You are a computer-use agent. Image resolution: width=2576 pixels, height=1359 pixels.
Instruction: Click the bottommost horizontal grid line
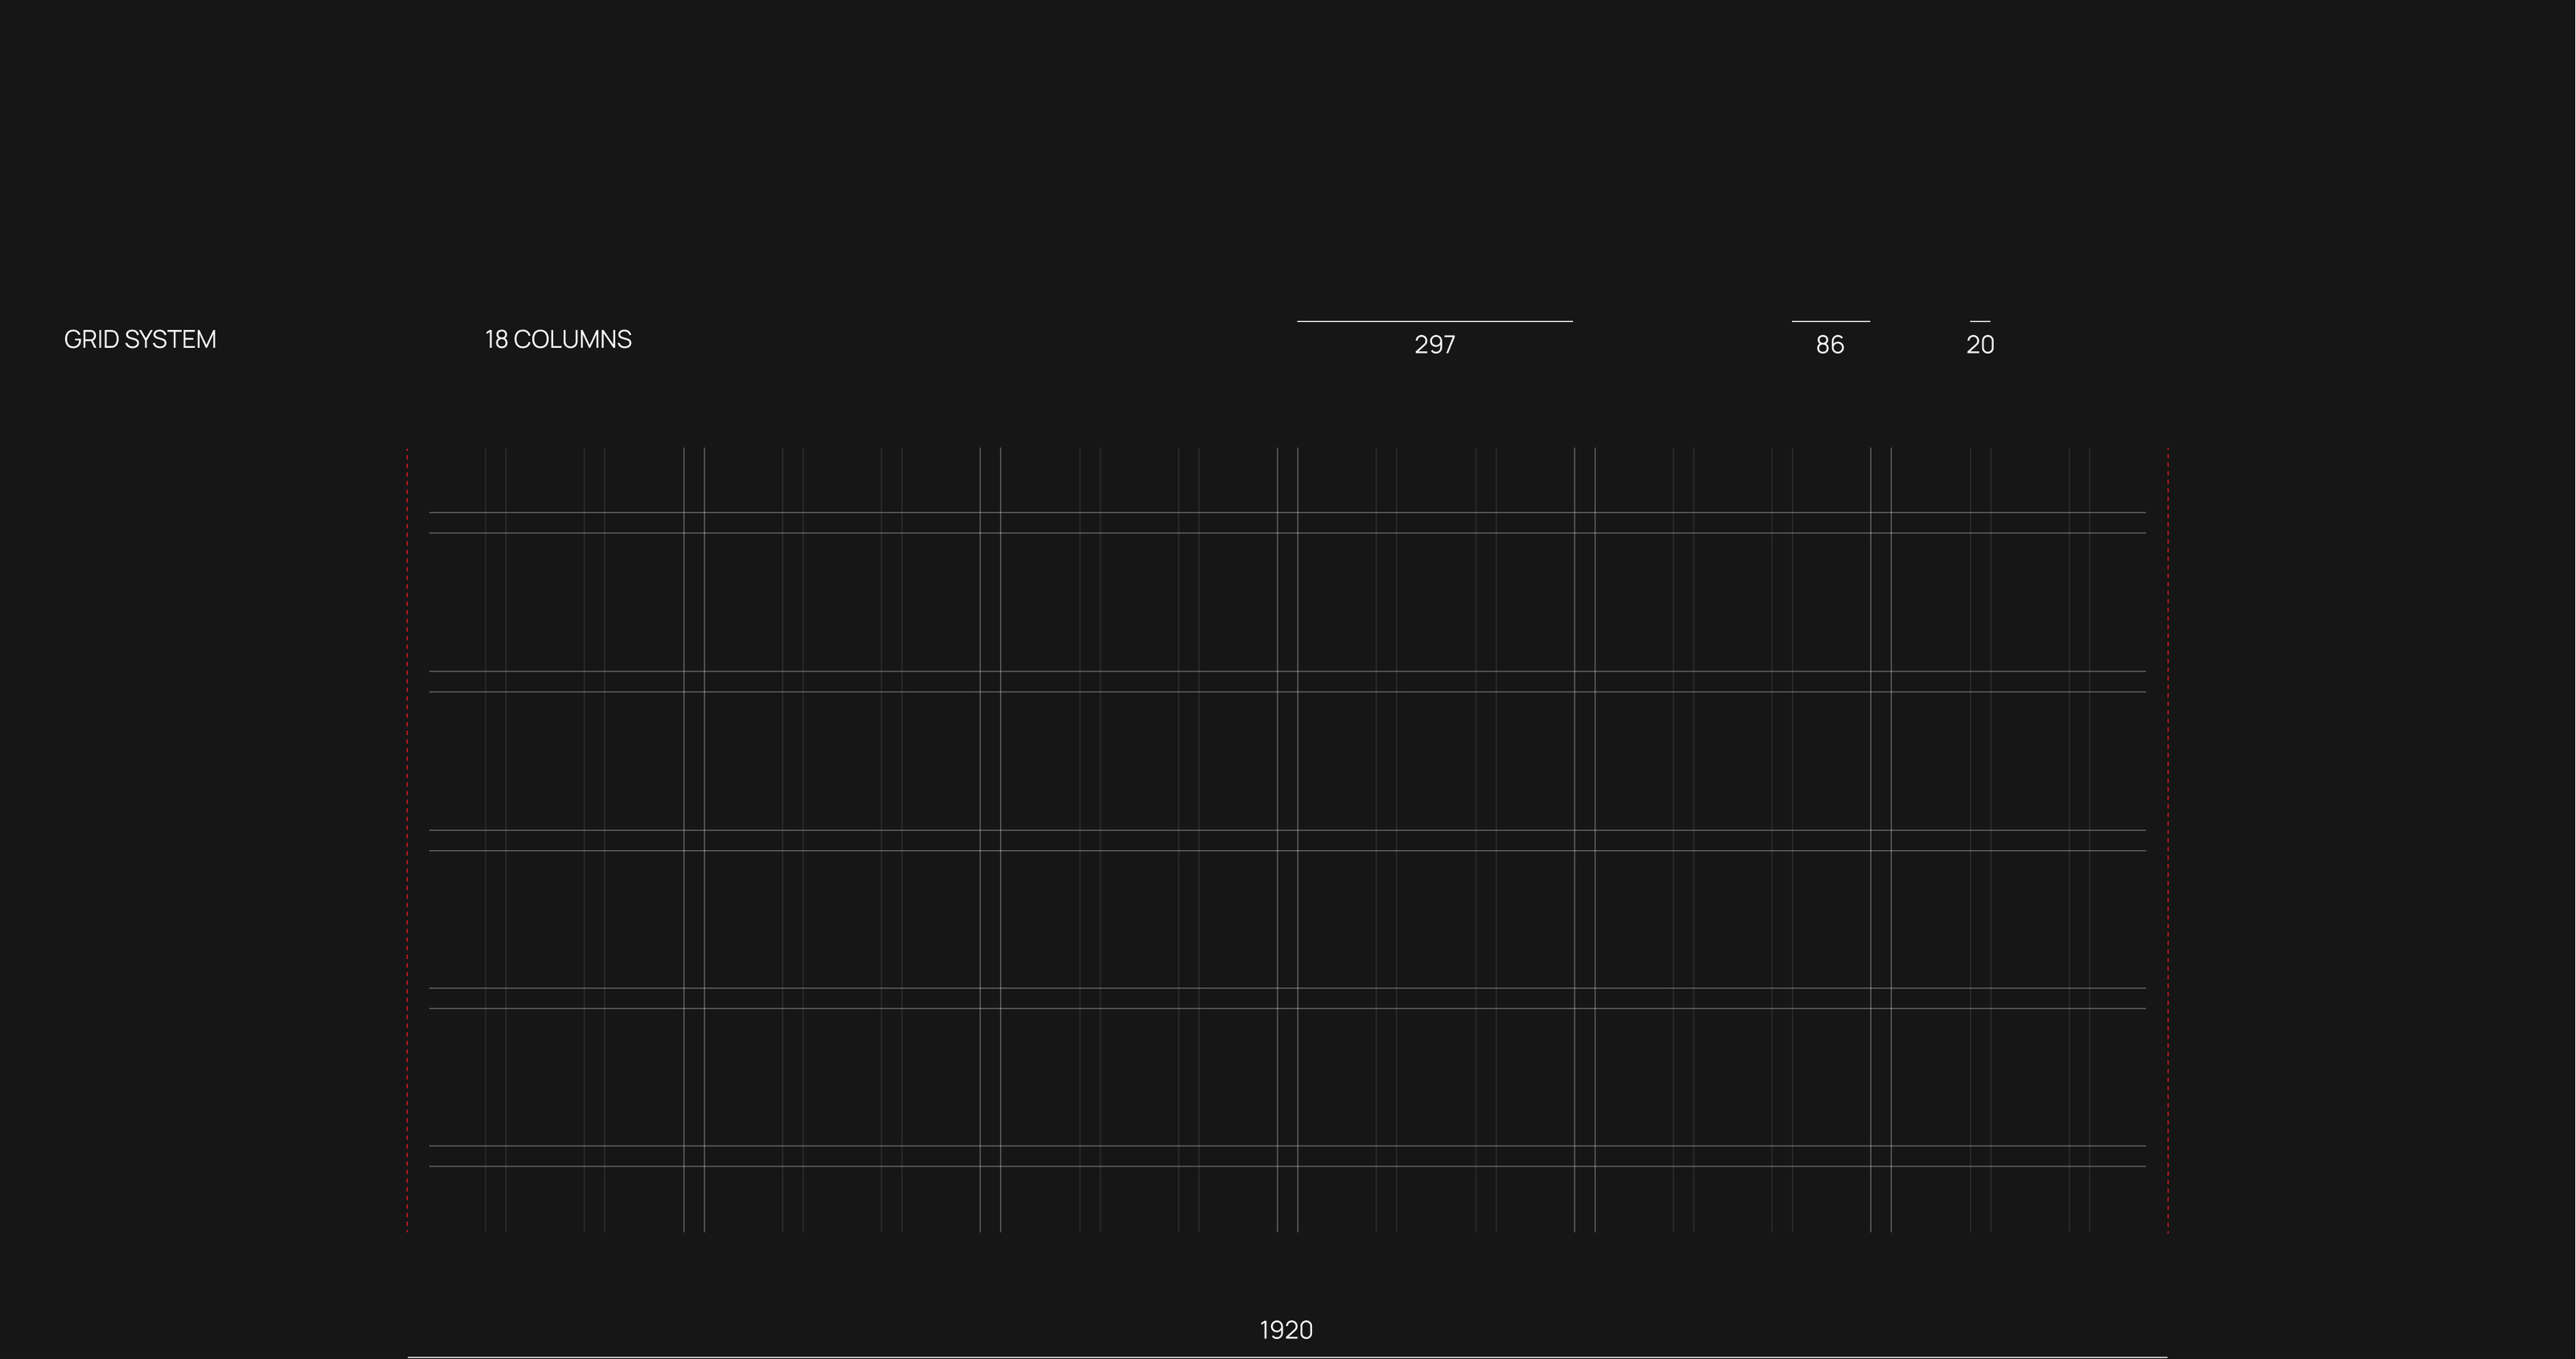tap(1286, 1166)
